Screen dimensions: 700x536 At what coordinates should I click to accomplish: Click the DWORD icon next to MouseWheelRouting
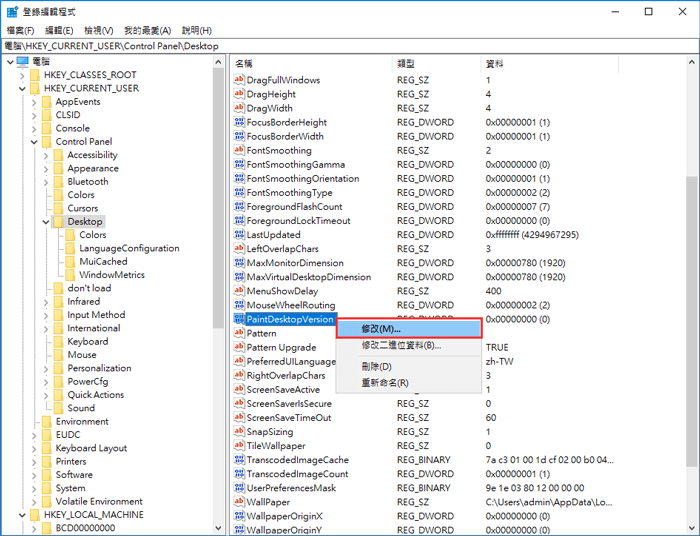coord(239,305)
